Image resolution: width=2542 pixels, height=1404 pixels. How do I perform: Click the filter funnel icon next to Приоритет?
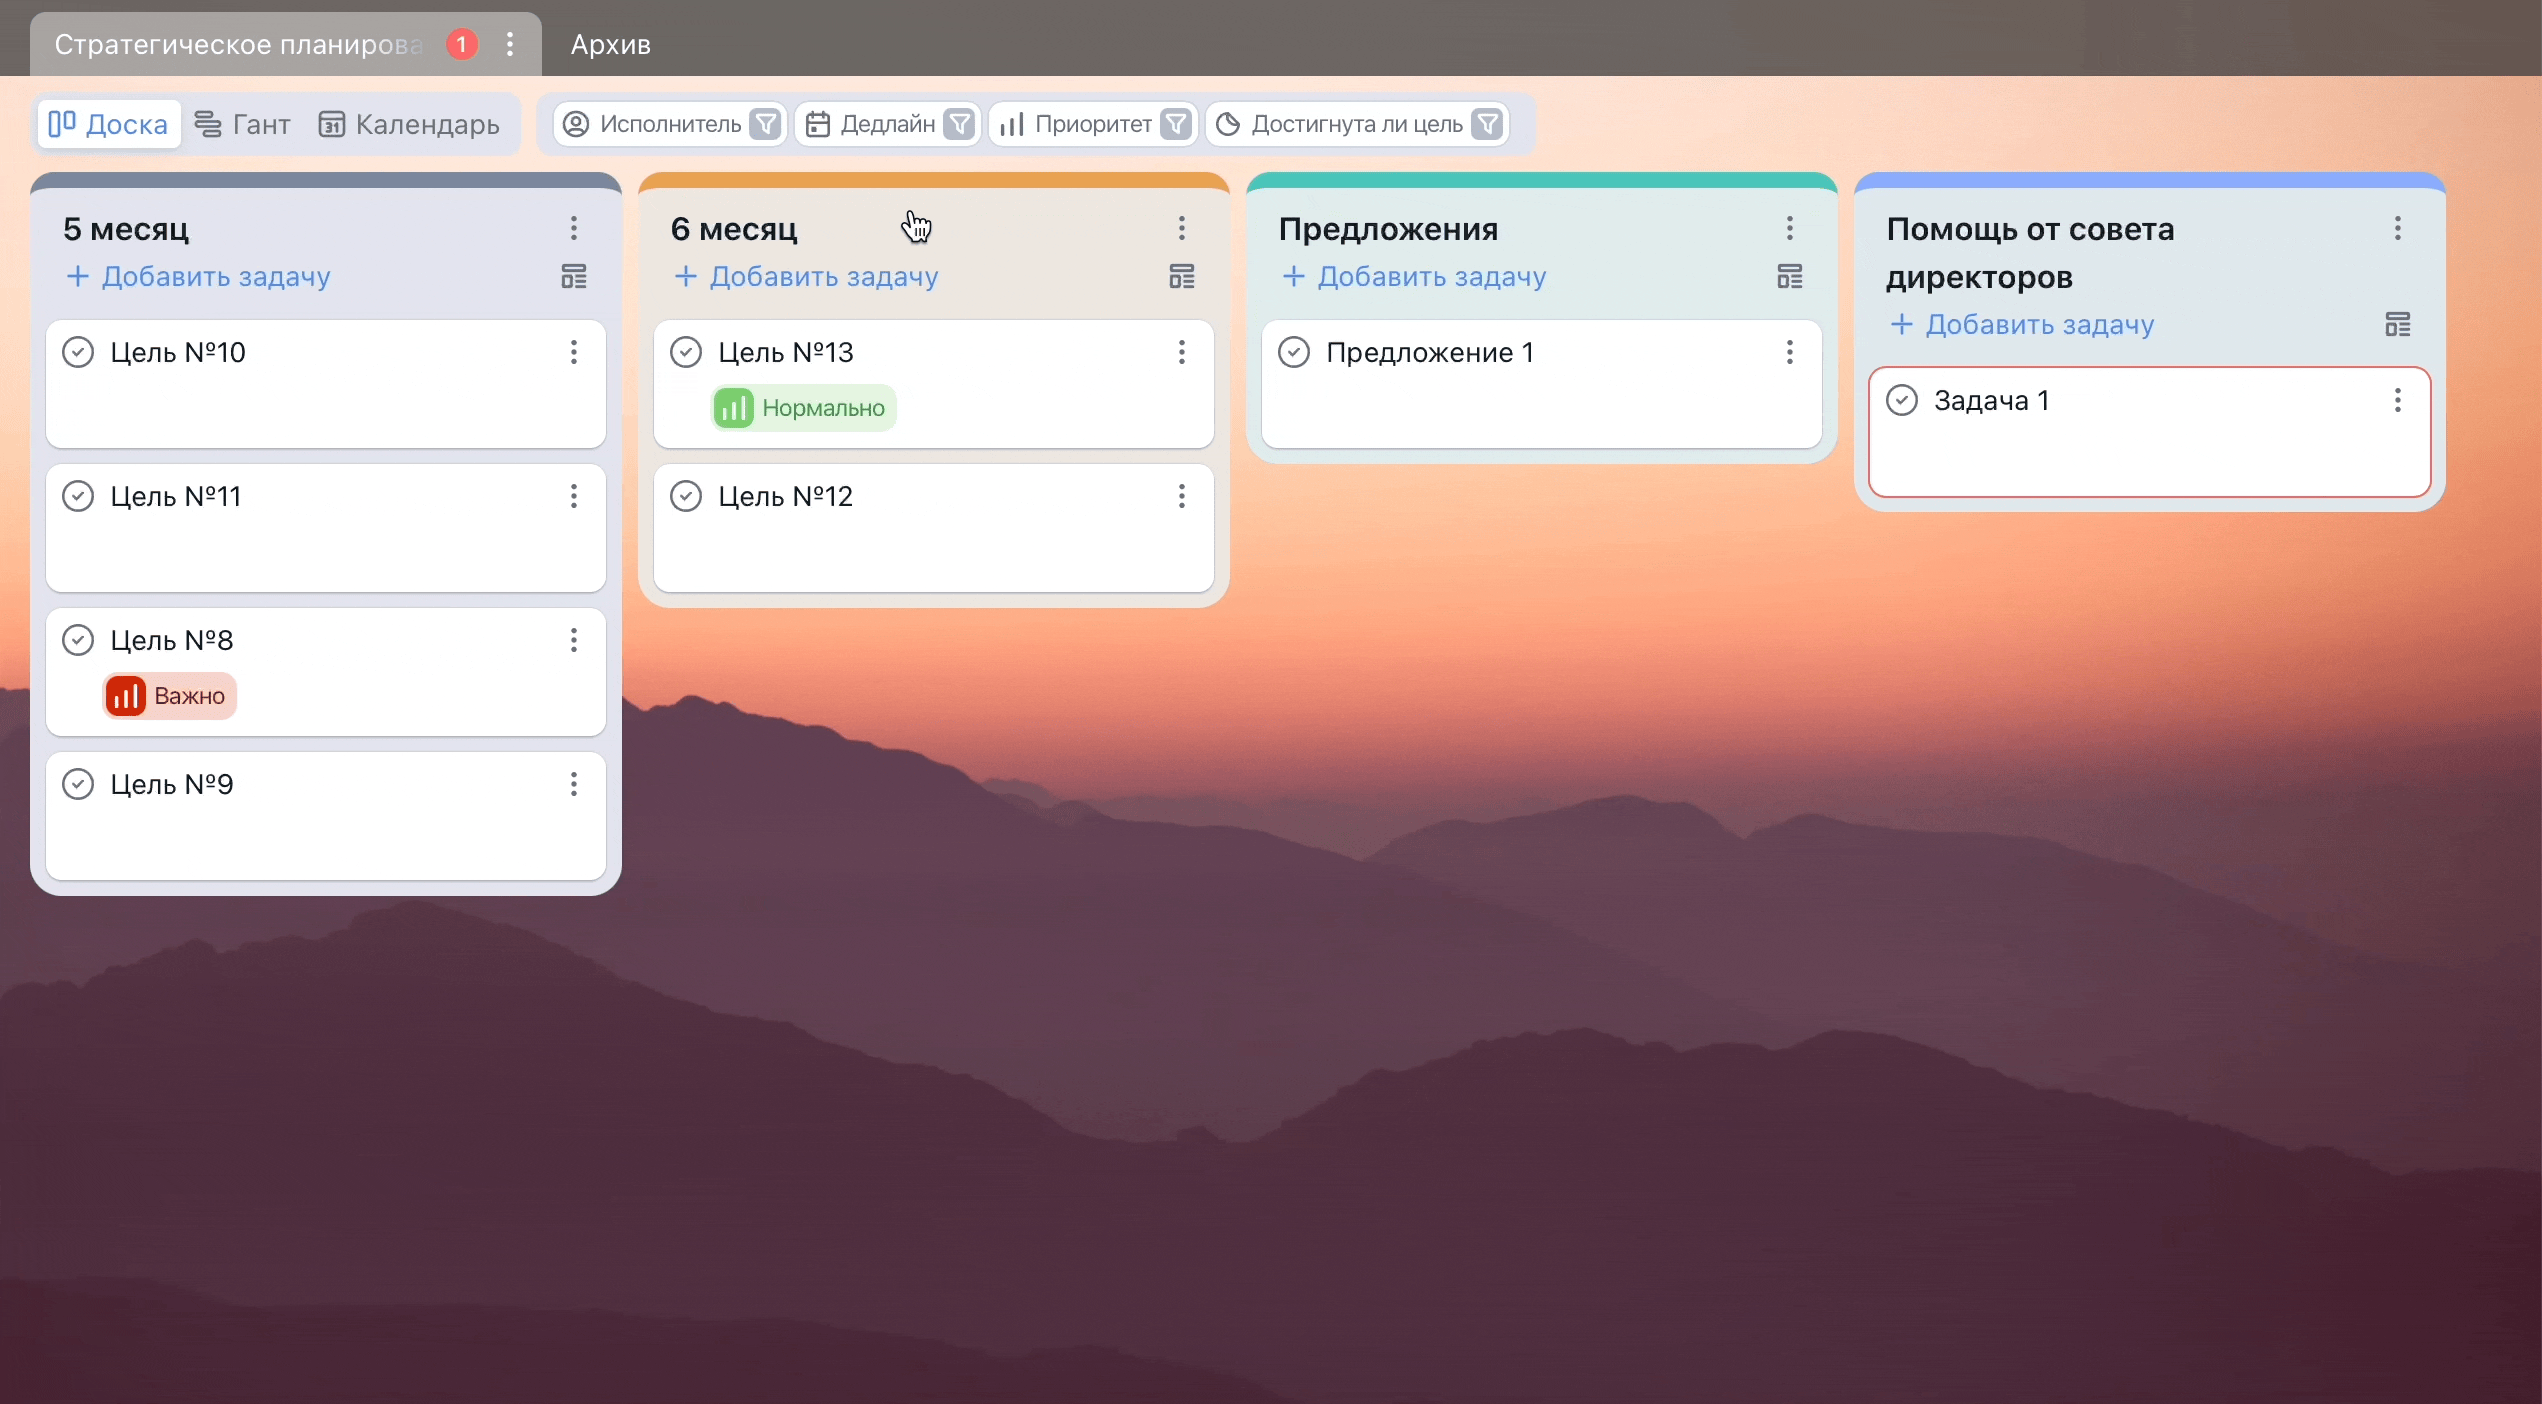(x=1177, y=124)
